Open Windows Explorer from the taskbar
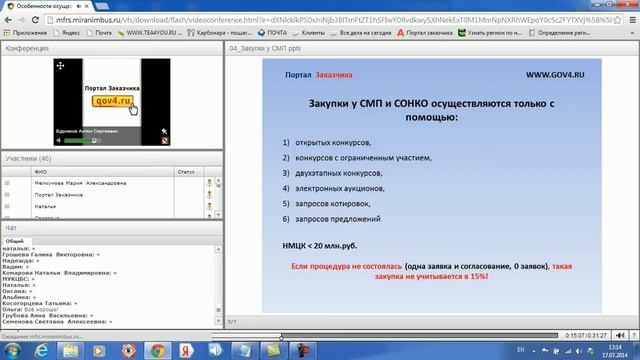The image size is (640, 360). 71,351
